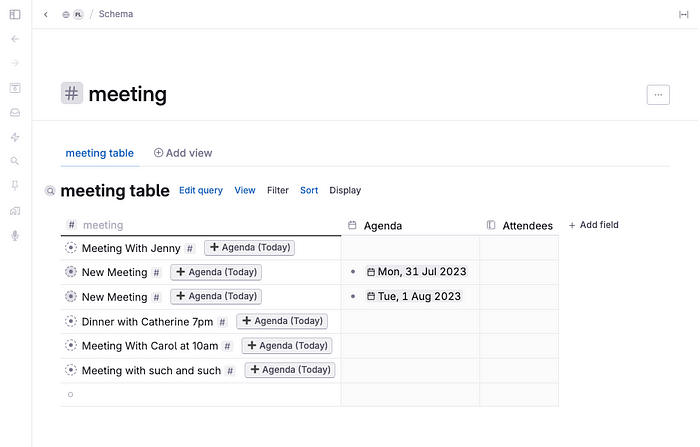Open the Display options menu
The height and width of the screenshot is (447, 700).
point(345,190)
